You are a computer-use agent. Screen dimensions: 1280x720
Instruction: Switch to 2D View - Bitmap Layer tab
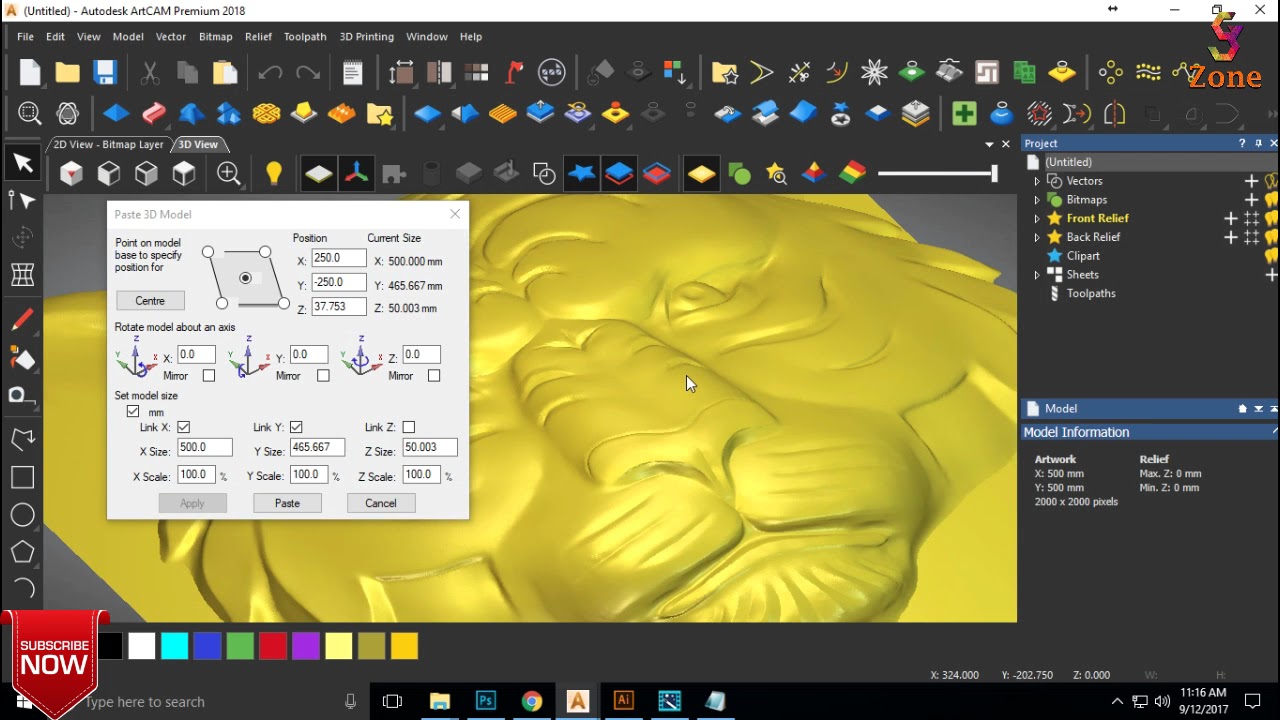tap(108, 145)
